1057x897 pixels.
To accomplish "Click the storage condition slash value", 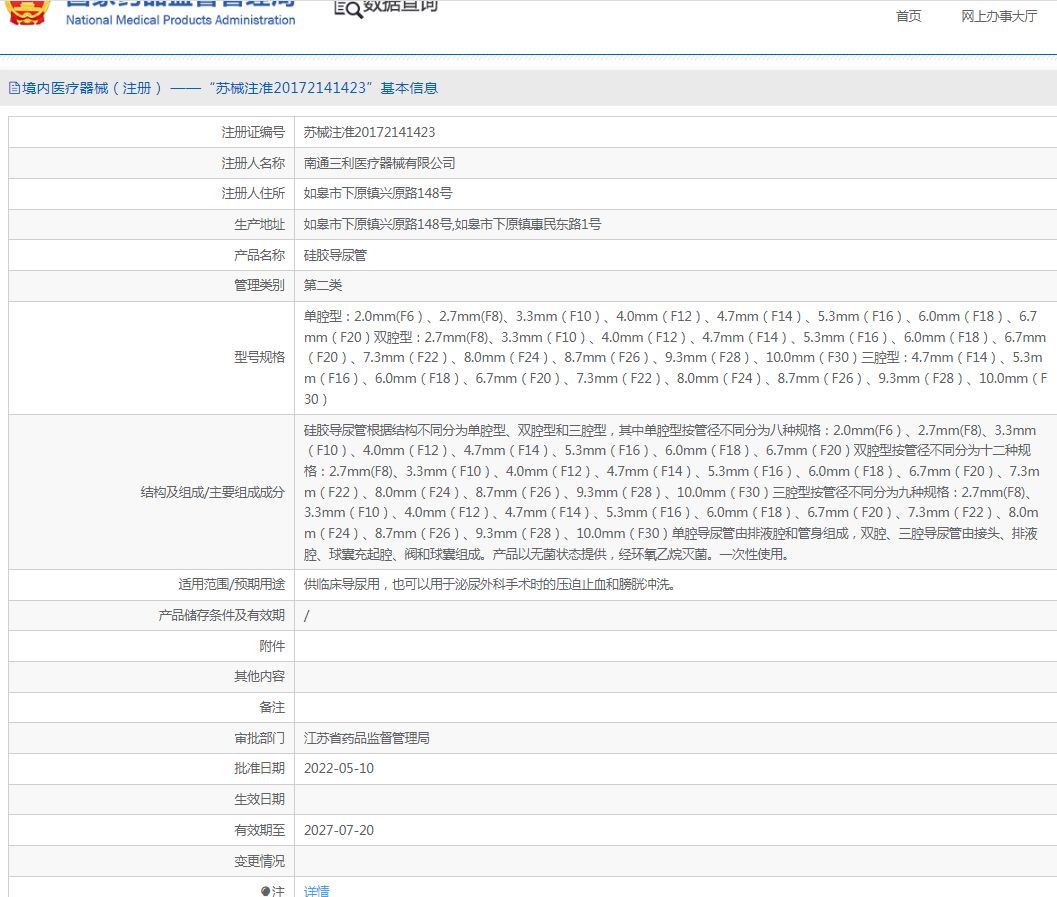I will point(307,615).
